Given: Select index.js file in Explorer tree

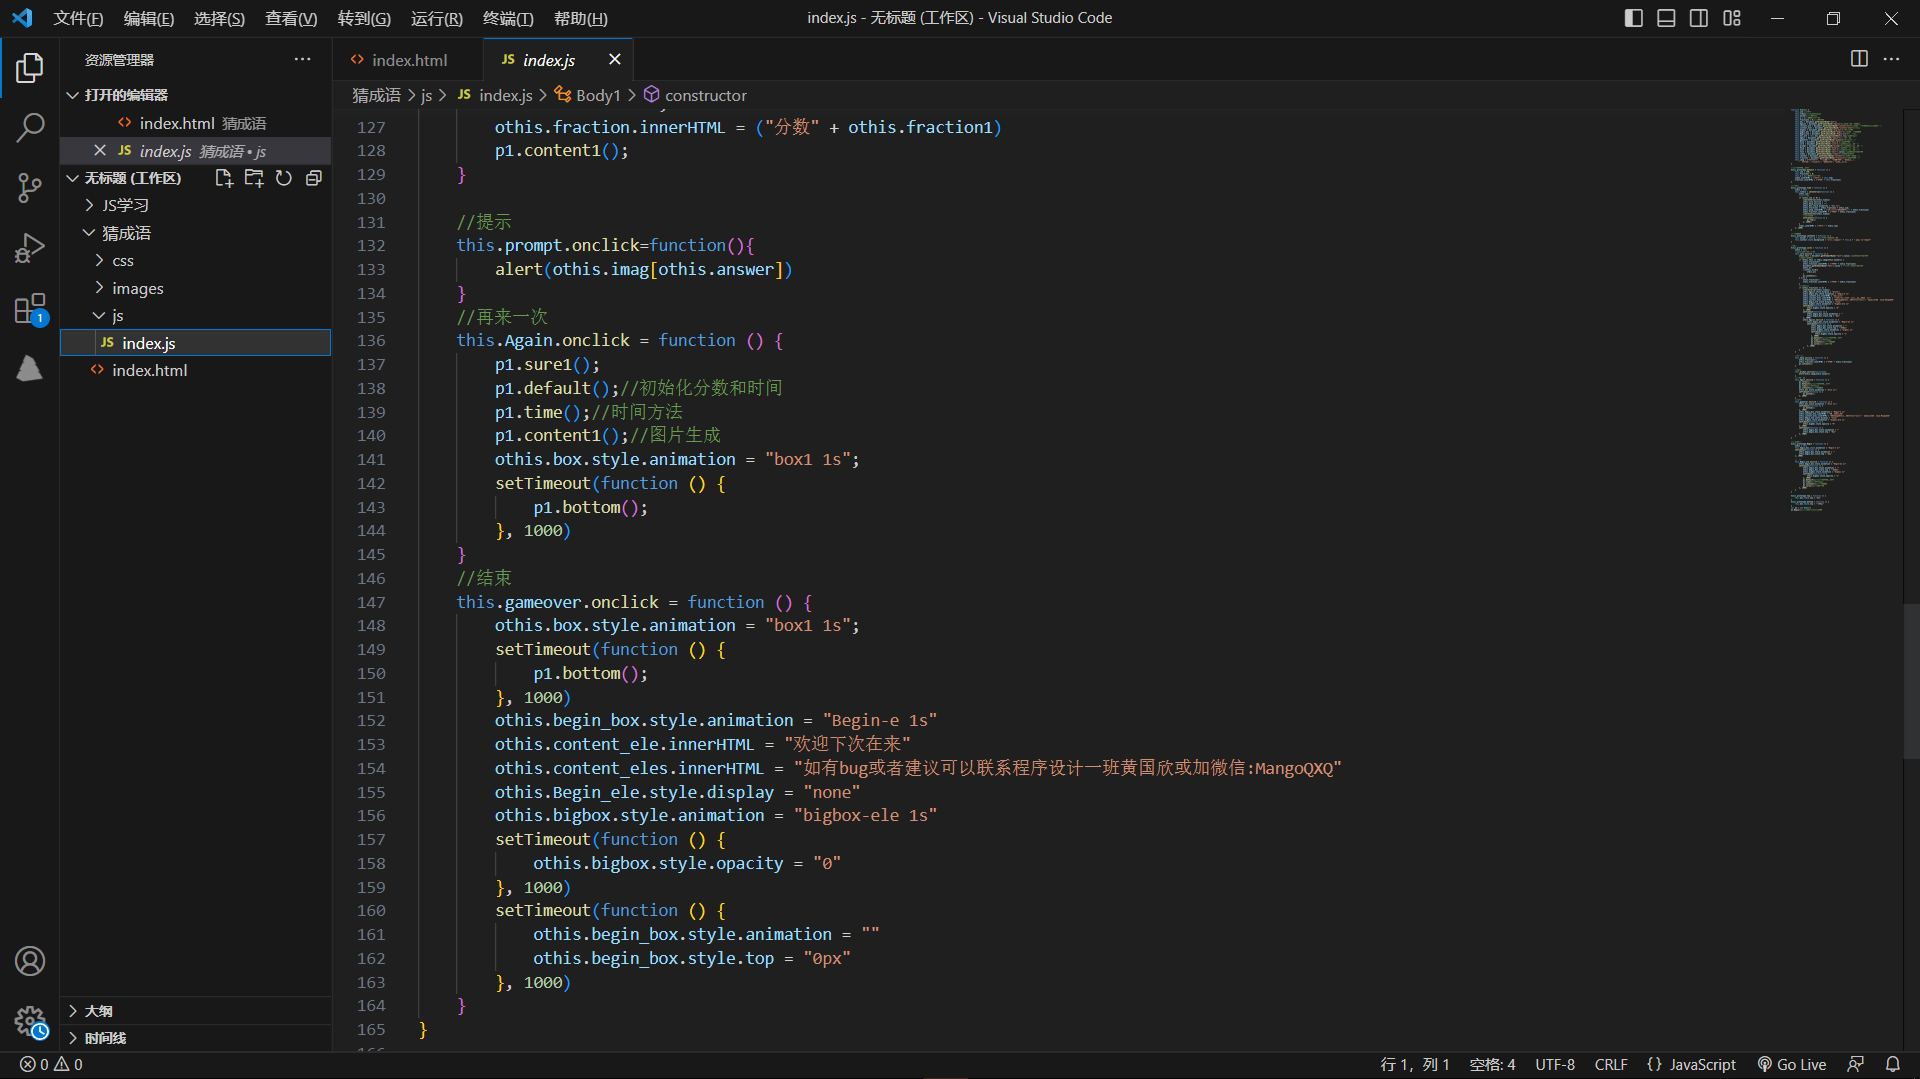Looking at the screenshot, I should tap(196, 343).
